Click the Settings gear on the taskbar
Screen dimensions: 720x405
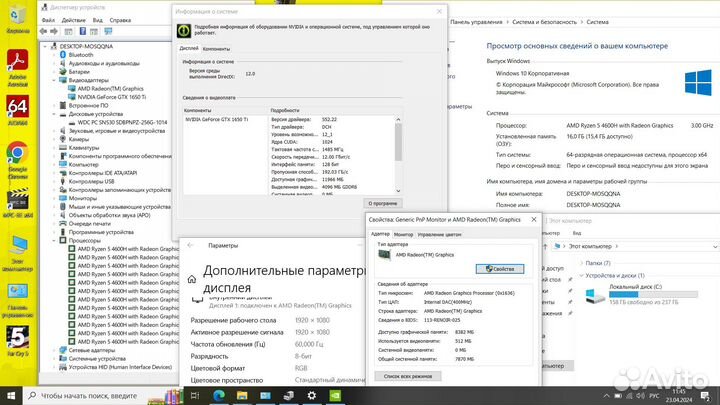312,395
